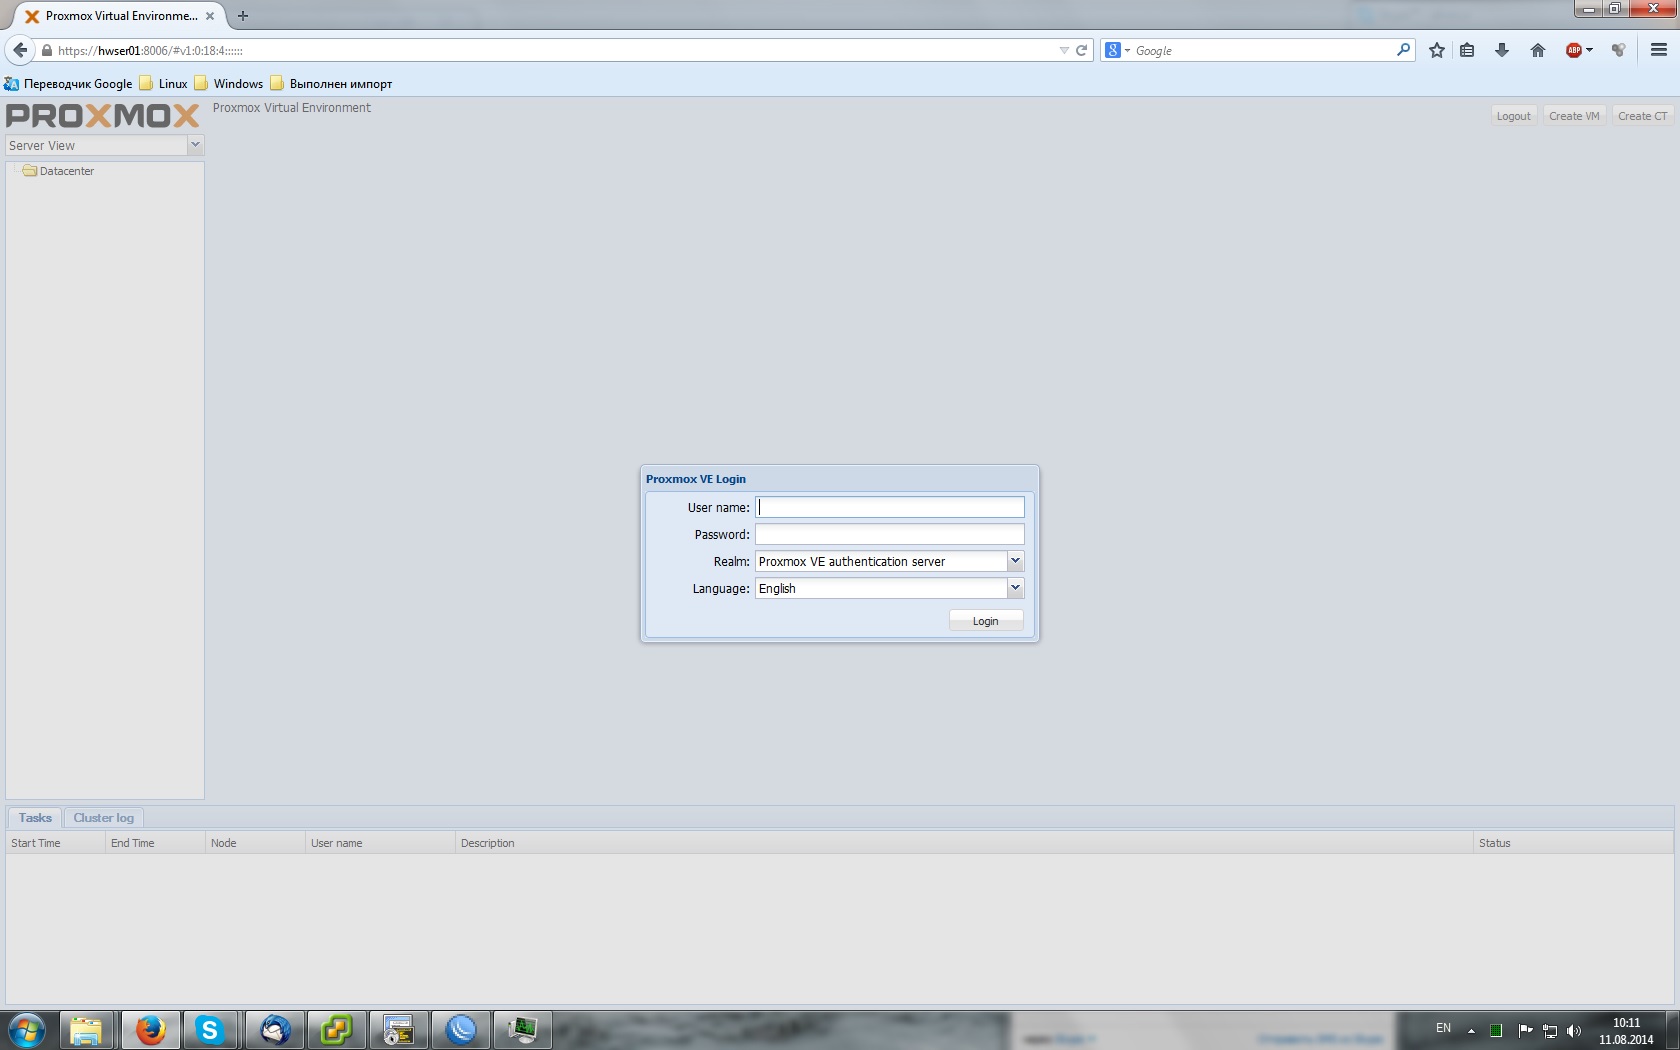Open the Adblock Plus icon menu
The image size is (1680, 1050).
1579,50
